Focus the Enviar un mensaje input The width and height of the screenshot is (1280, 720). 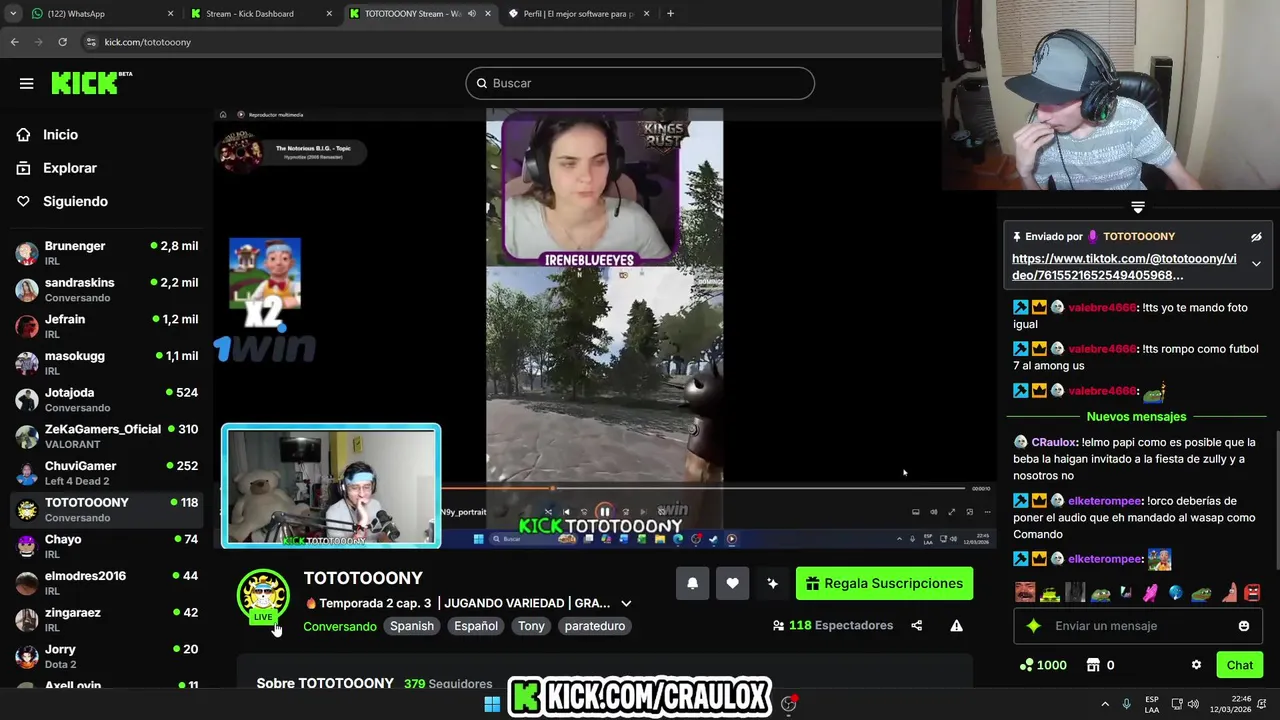tap(1138, 626)
